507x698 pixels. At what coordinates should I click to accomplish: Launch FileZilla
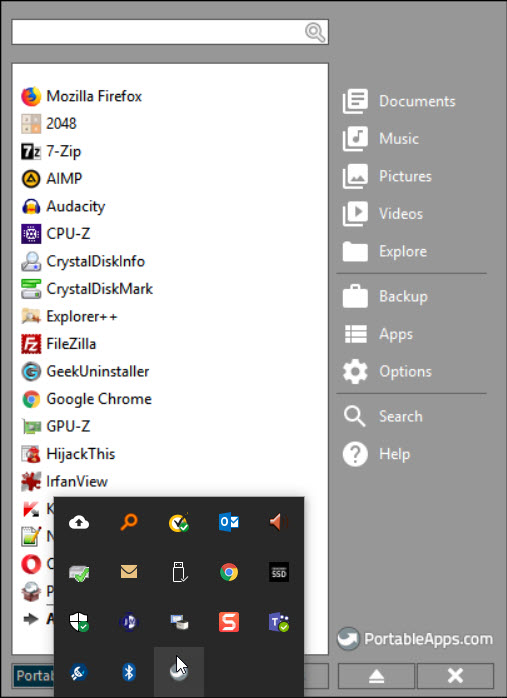pos(59,344)
